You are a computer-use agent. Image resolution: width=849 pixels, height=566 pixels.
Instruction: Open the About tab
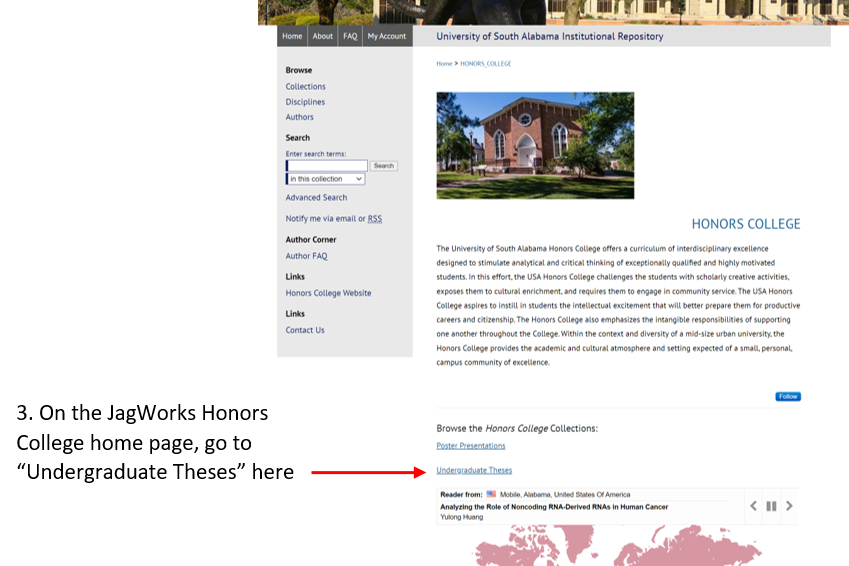click(x=322, y=36)
